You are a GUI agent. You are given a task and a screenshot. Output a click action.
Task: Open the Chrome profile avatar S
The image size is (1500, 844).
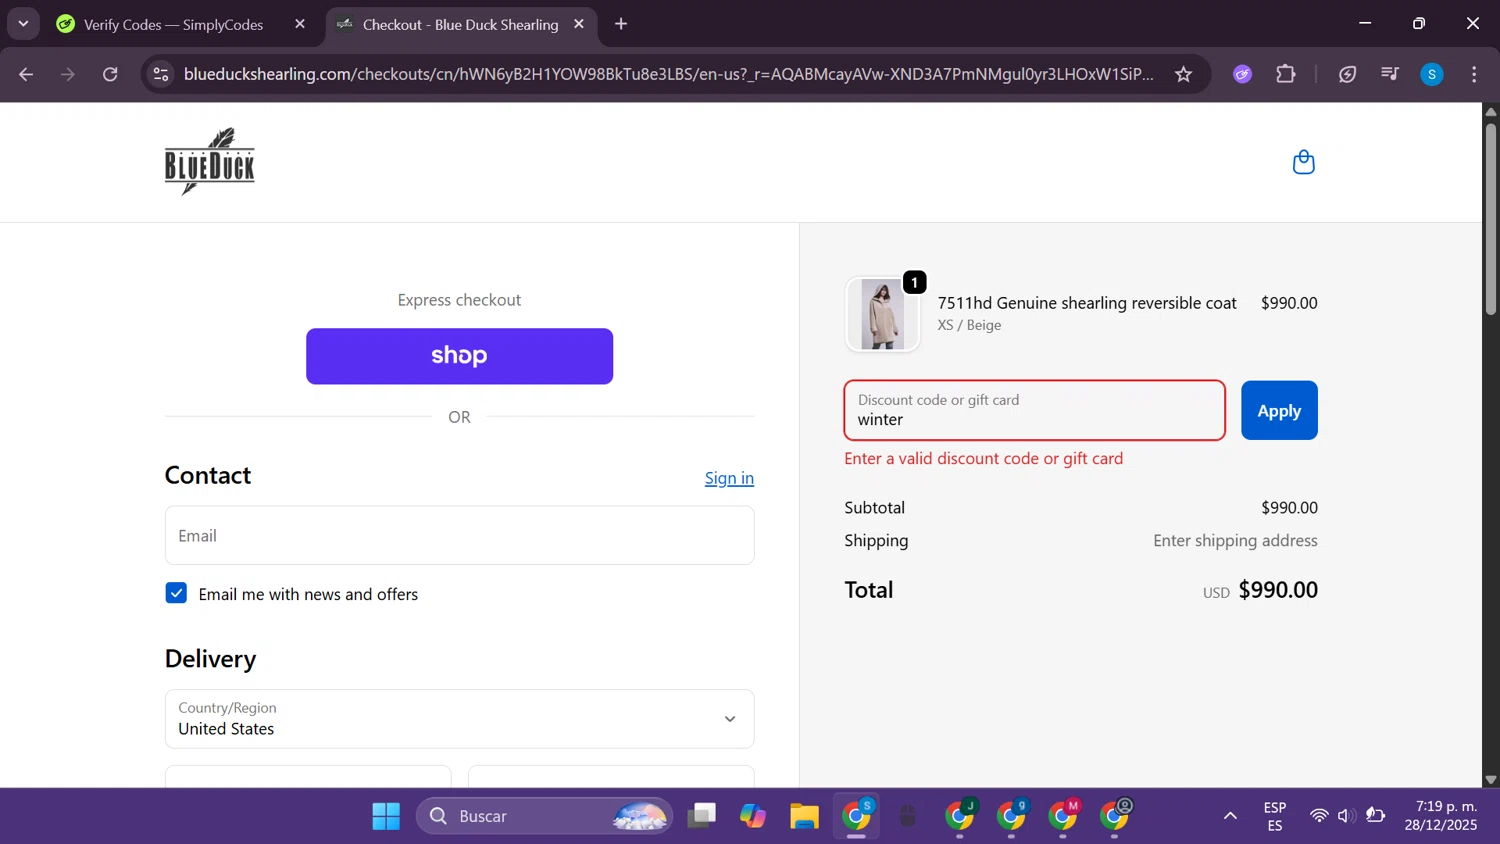click(x=1432, y=74)
